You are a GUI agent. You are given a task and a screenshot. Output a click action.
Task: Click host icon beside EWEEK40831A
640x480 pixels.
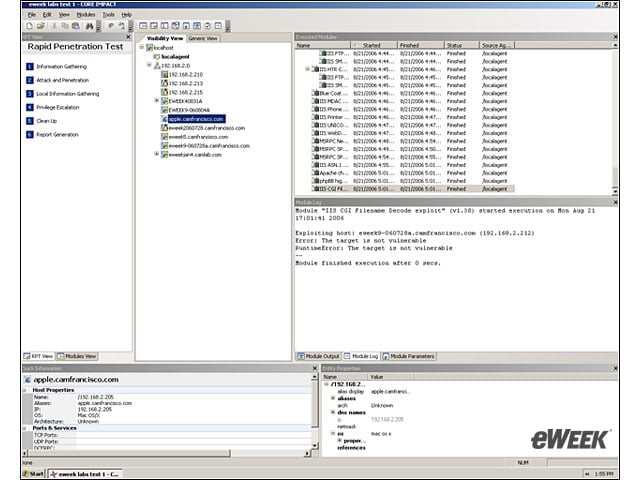coord(164,101)
